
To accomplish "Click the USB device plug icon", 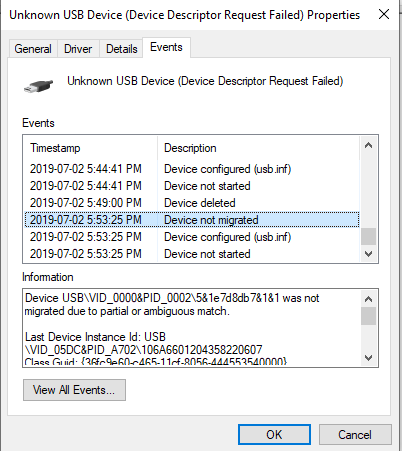I will 38,86.
